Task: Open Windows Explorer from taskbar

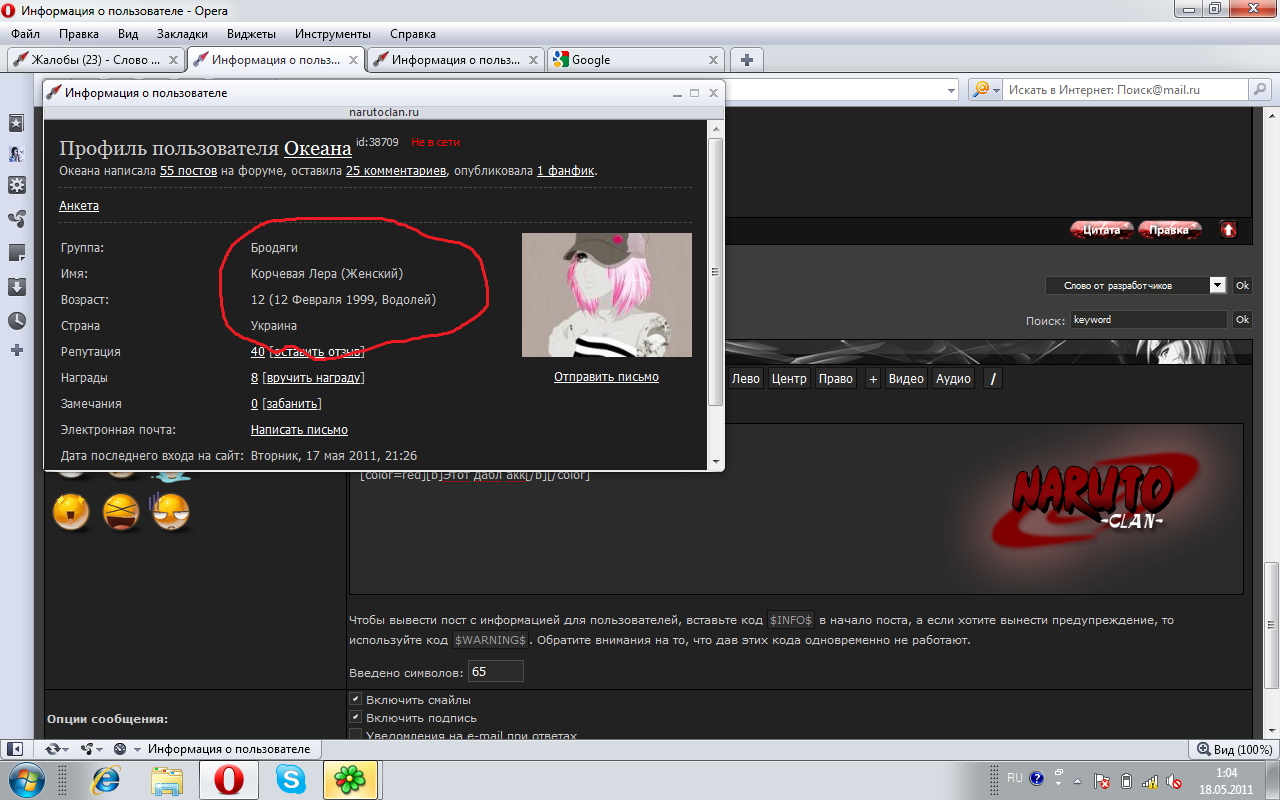Action: pyautogui.click(x=167, y=778)
